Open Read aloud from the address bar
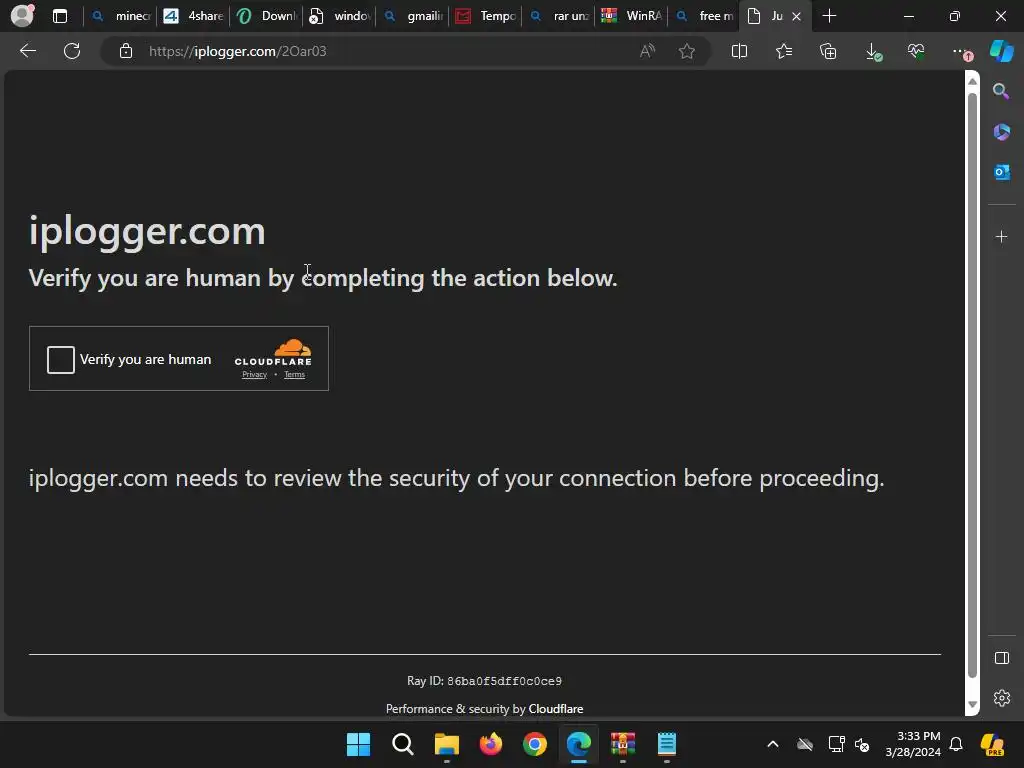Screen dimensions: 1024x768 click(647, 51)
